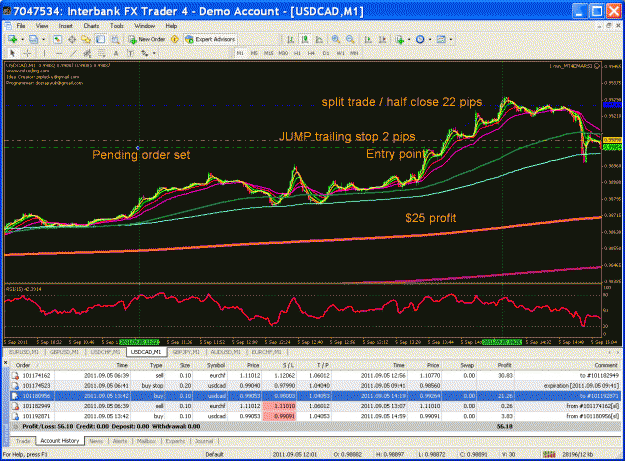Select the text A tool
The width and height of the screenshot is (625, 461).
point(116,53)
